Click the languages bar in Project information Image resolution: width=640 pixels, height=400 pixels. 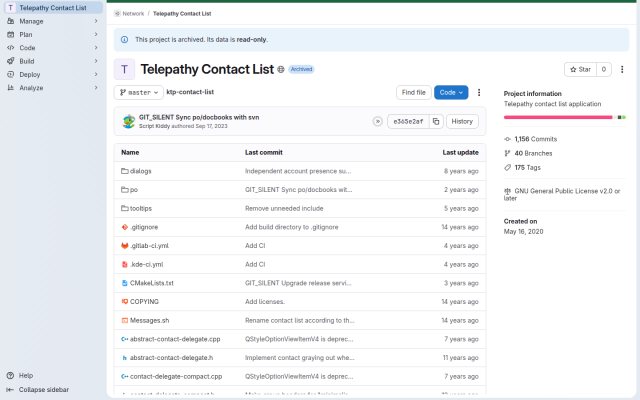[564, 117]
